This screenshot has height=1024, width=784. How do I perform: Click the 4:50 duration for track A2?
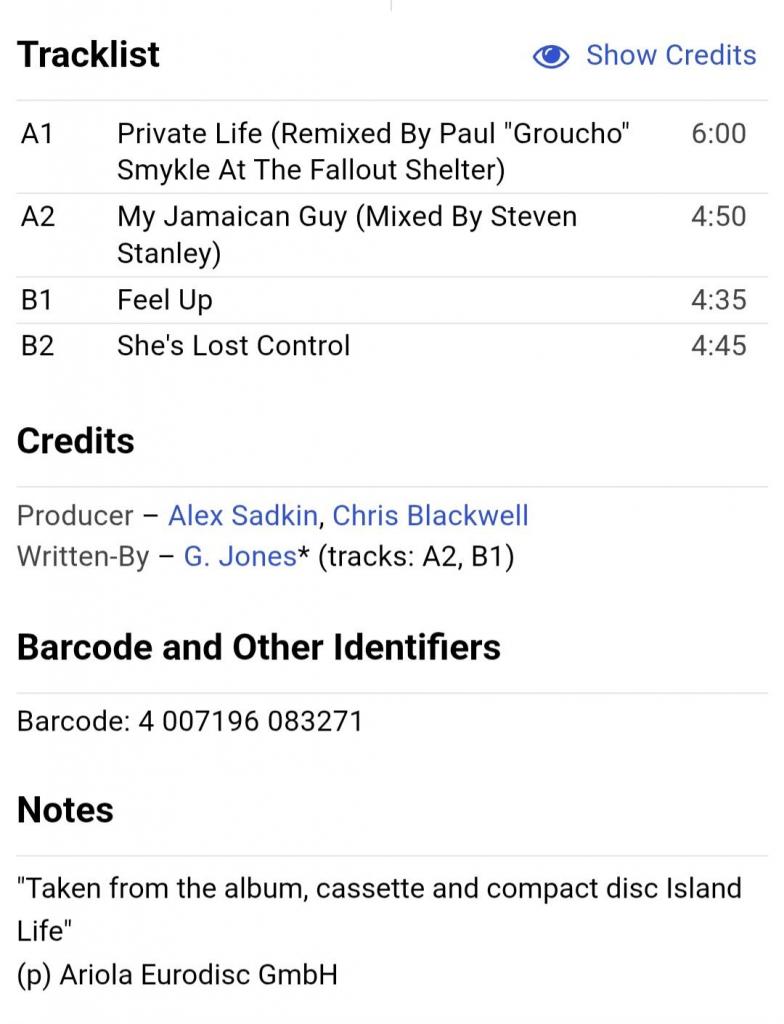point(718,216)
